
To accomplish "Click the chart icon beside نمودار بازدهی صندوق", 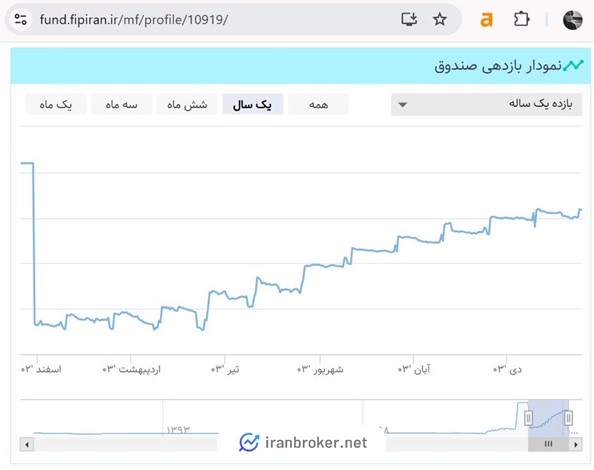I will click(573, 66).
